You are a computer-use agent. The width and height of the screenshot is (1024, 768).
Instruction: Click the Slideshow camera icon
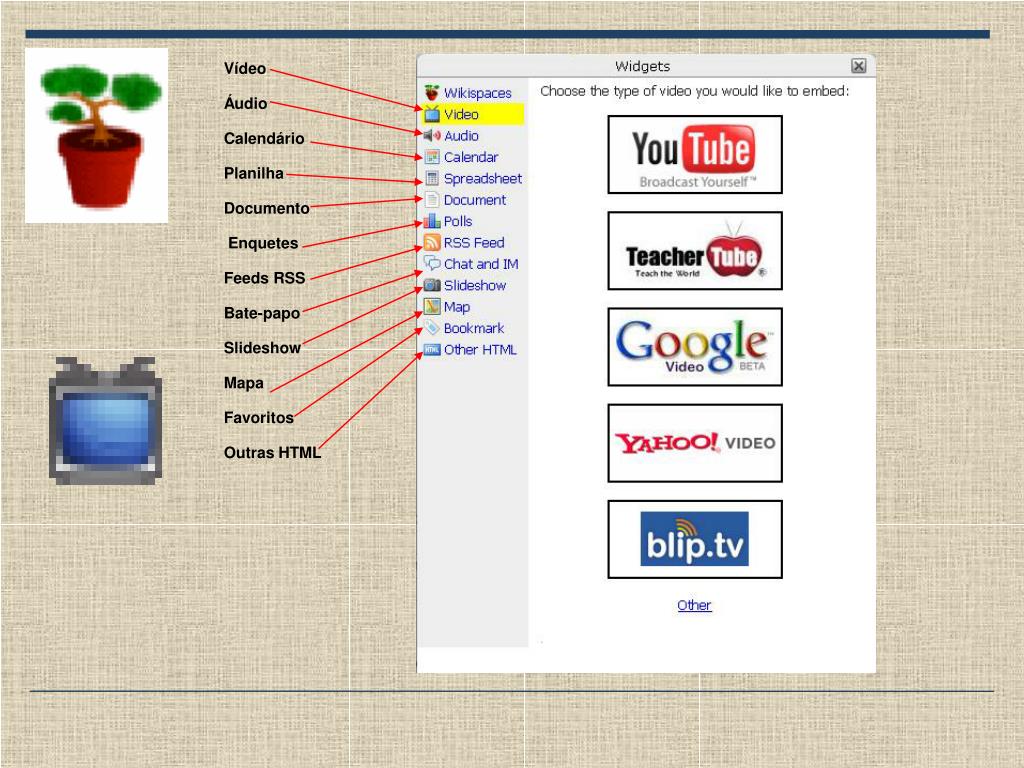[x=432, y=285]
